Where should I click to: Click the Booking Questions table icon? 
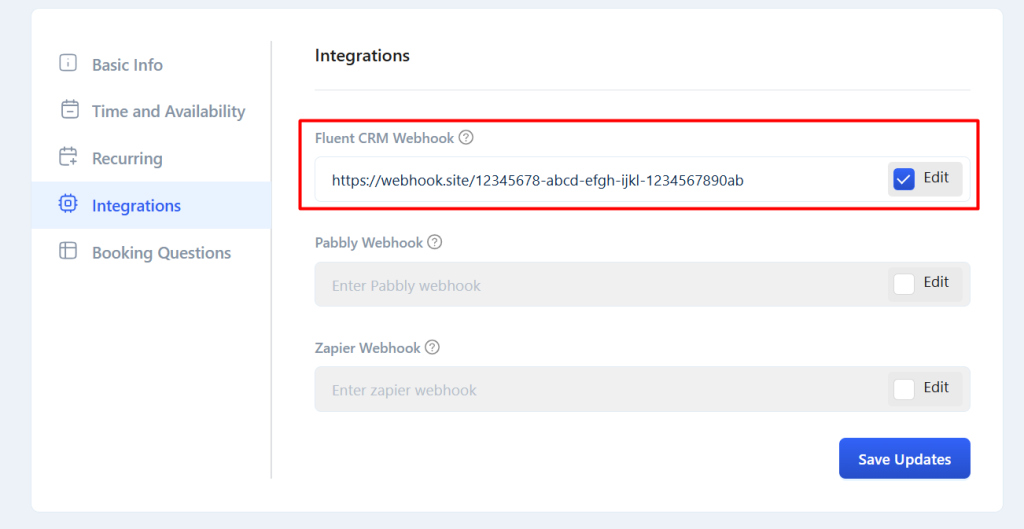68,251
